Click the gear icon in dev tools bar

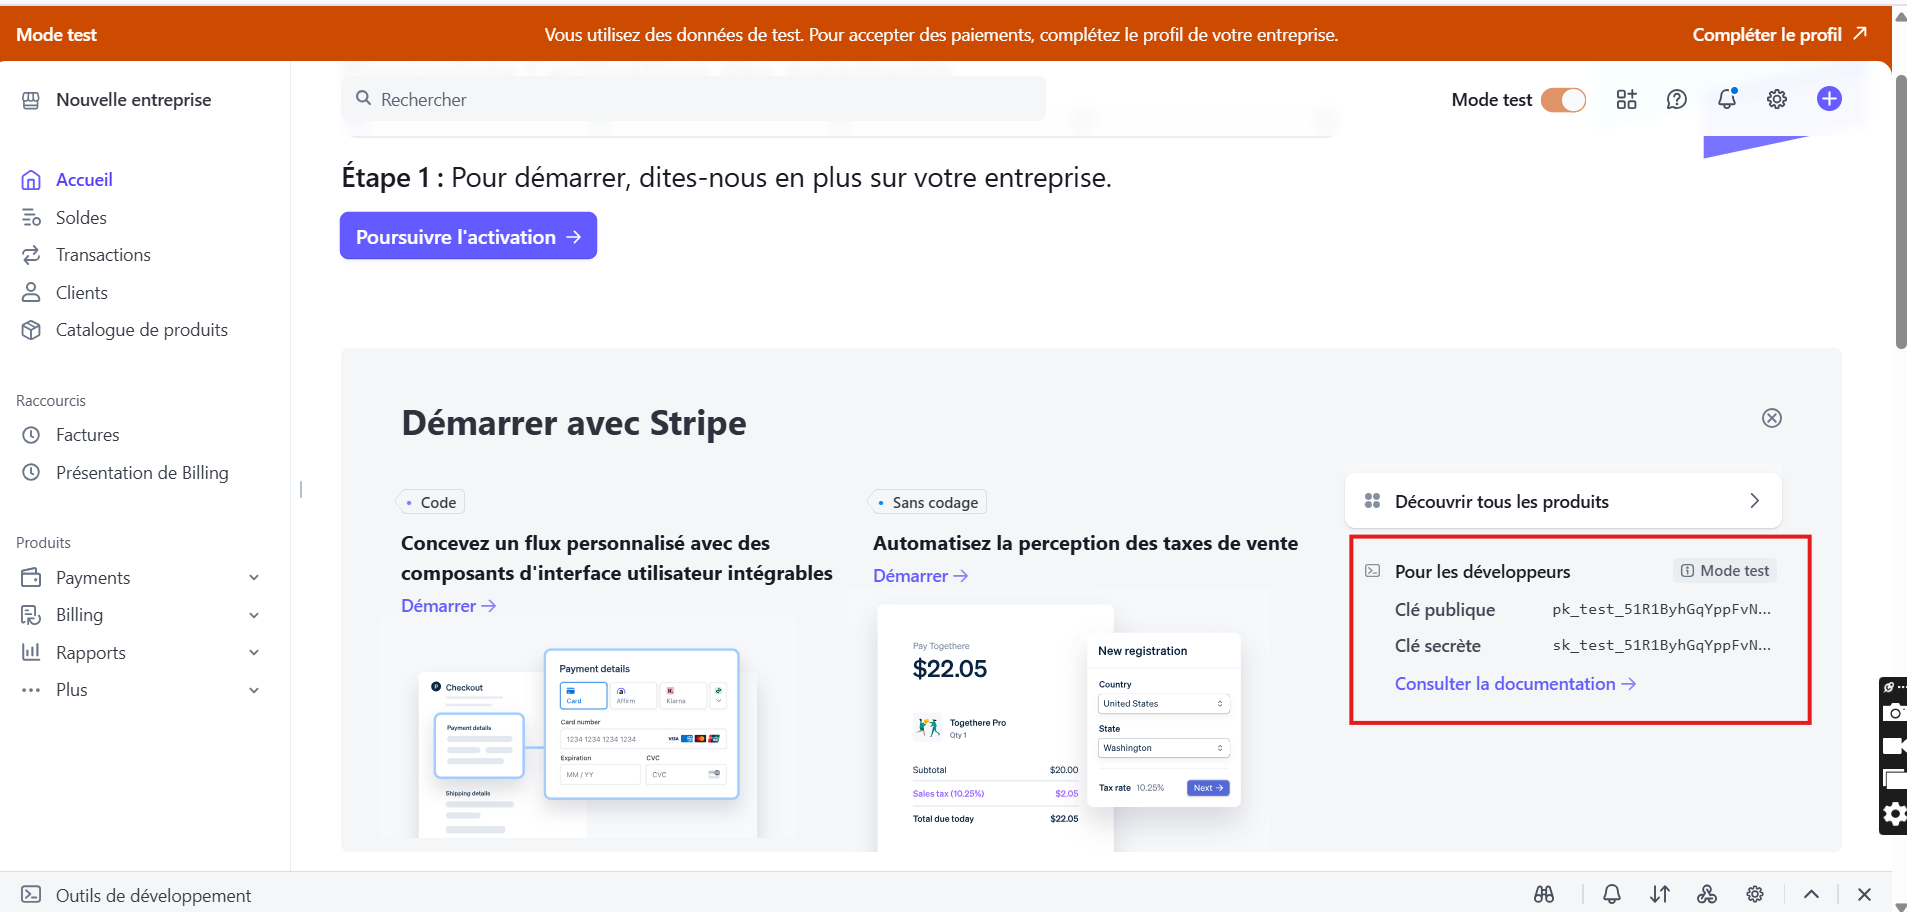(x=1755, y=894)
